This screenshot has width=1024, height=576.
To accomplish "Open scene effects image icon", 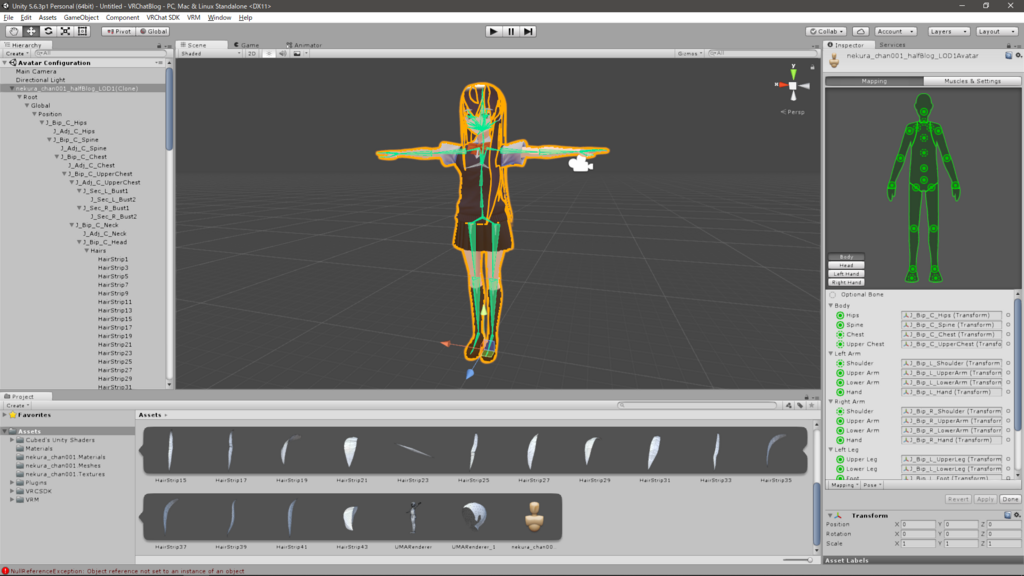I will point(297,54).
